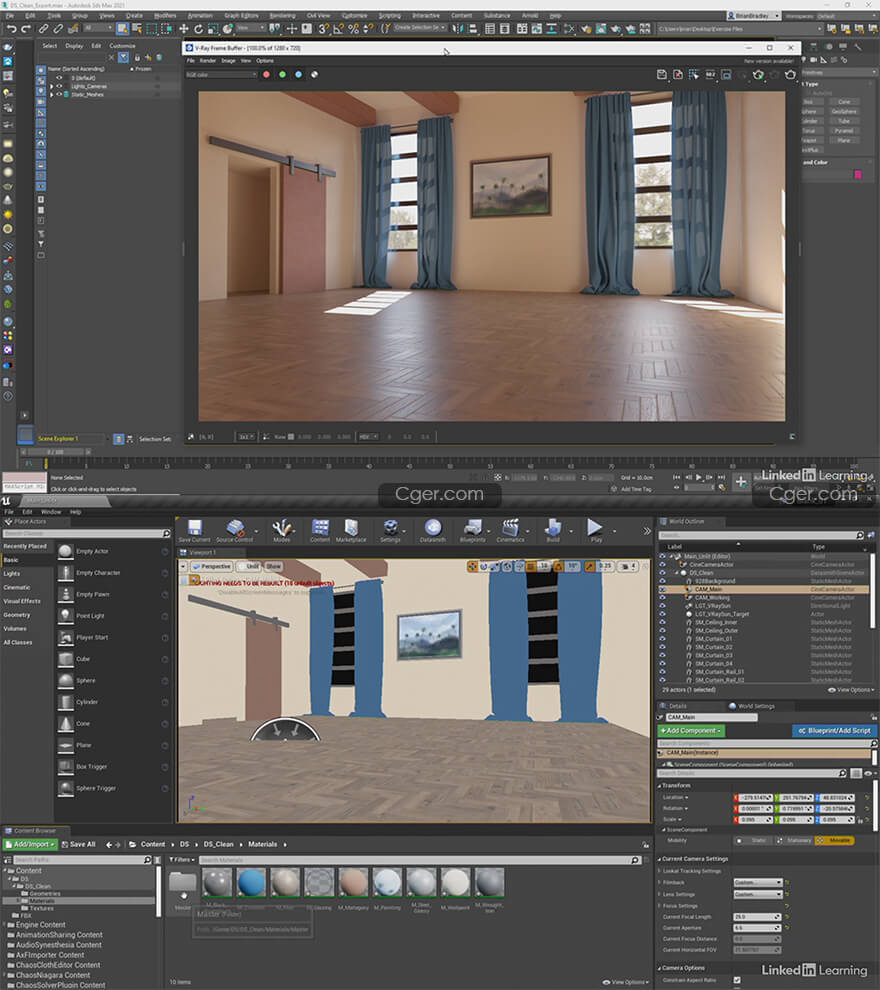Open Cinematics in Unreal toolbar
The height and width of the screenshot is (990, 880).
510,530
